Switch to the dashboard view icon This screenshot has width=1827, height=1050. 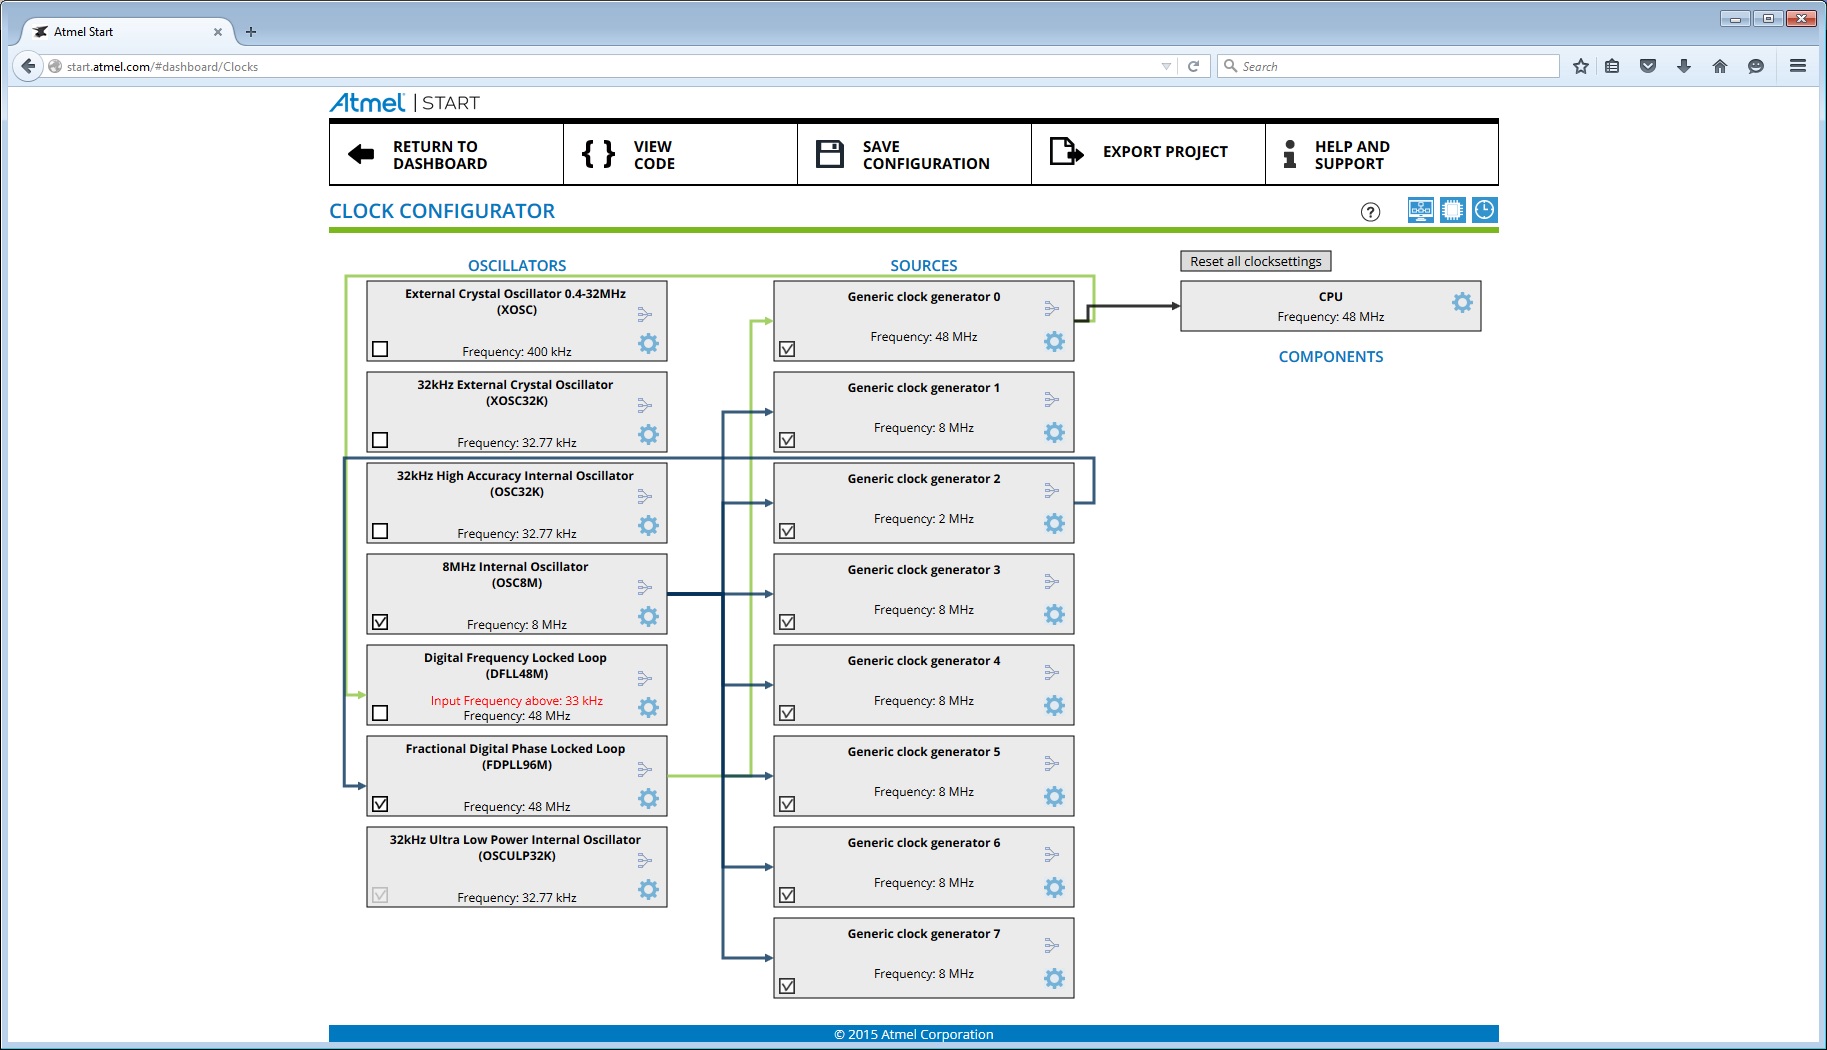click(x=1421, y=210)
